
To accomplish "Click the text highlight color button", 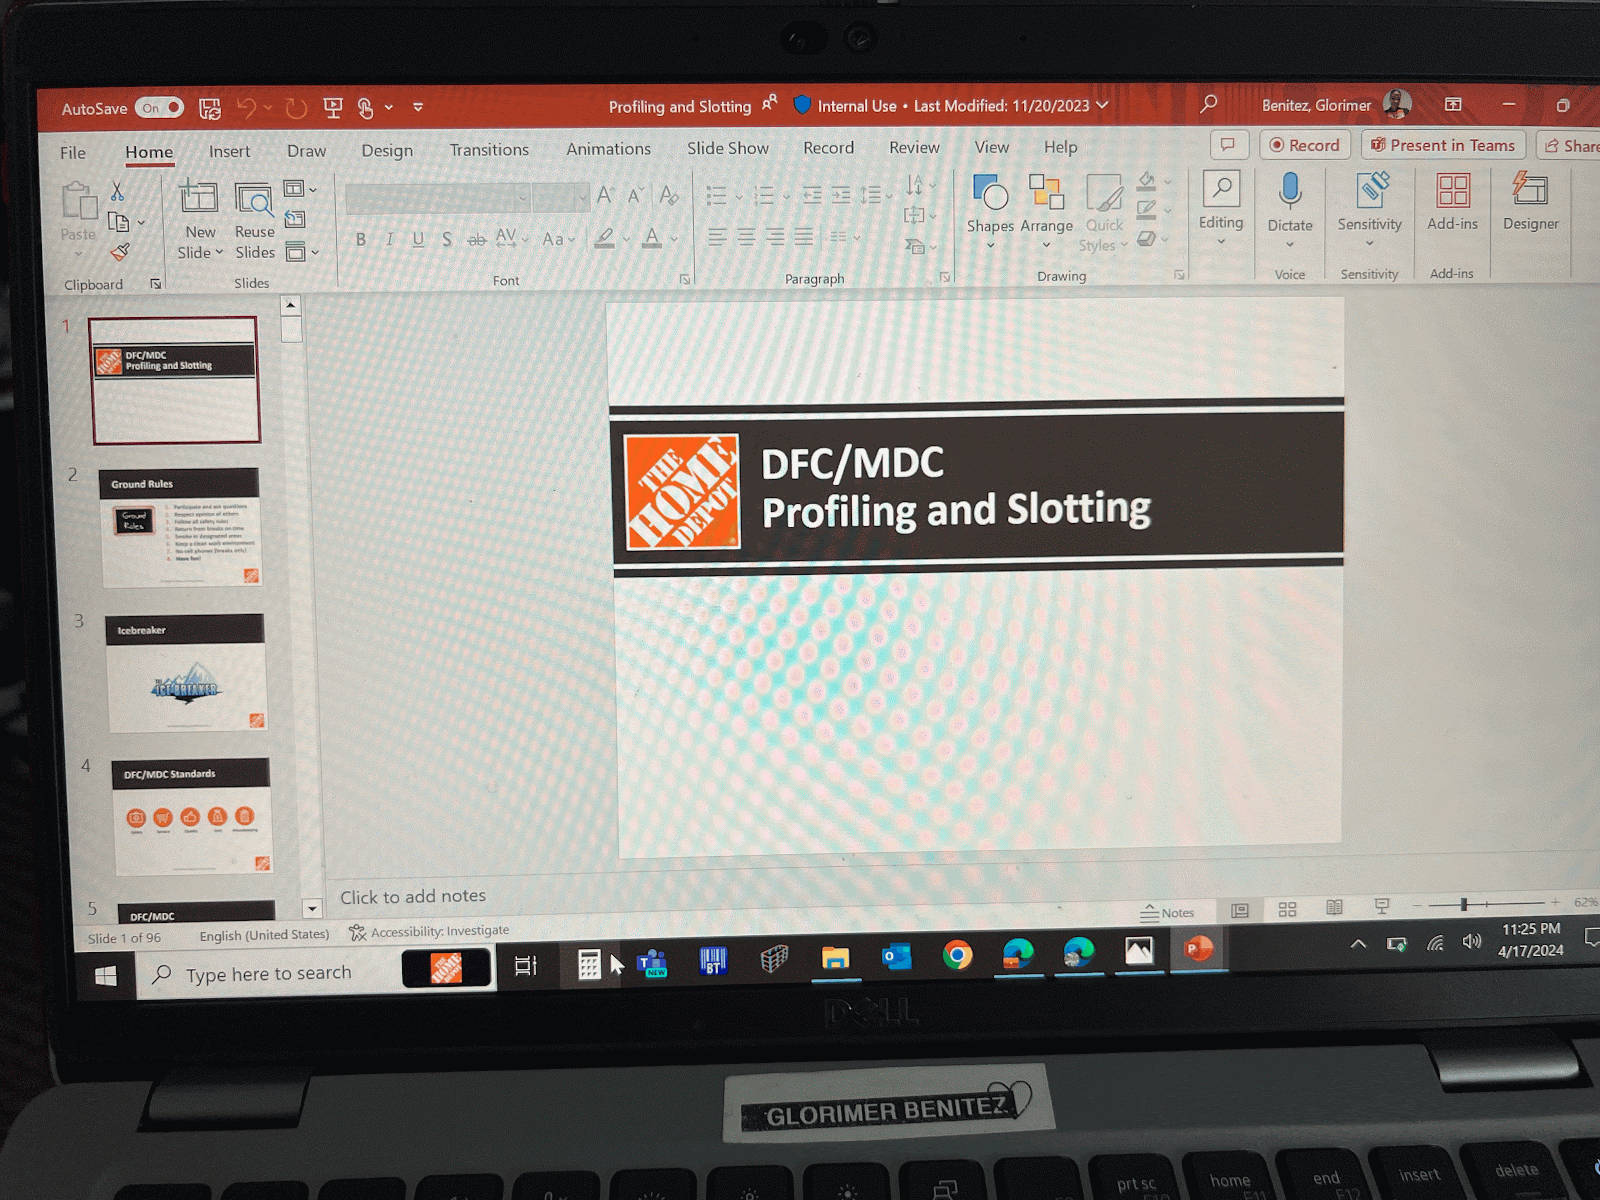I will tap(604, 238).
